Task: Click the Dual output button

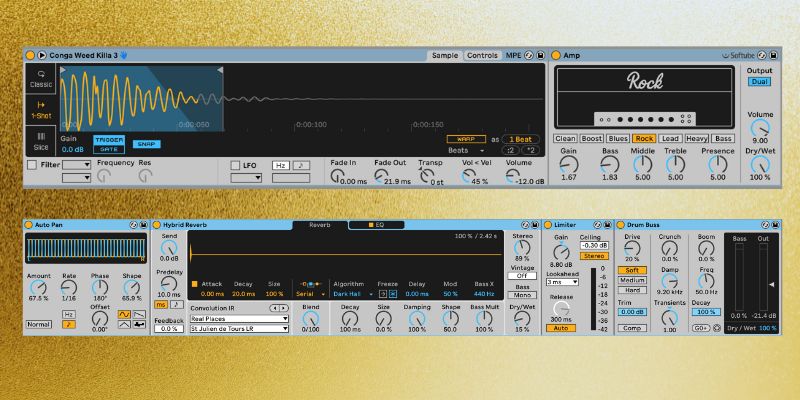Action: 759,82
